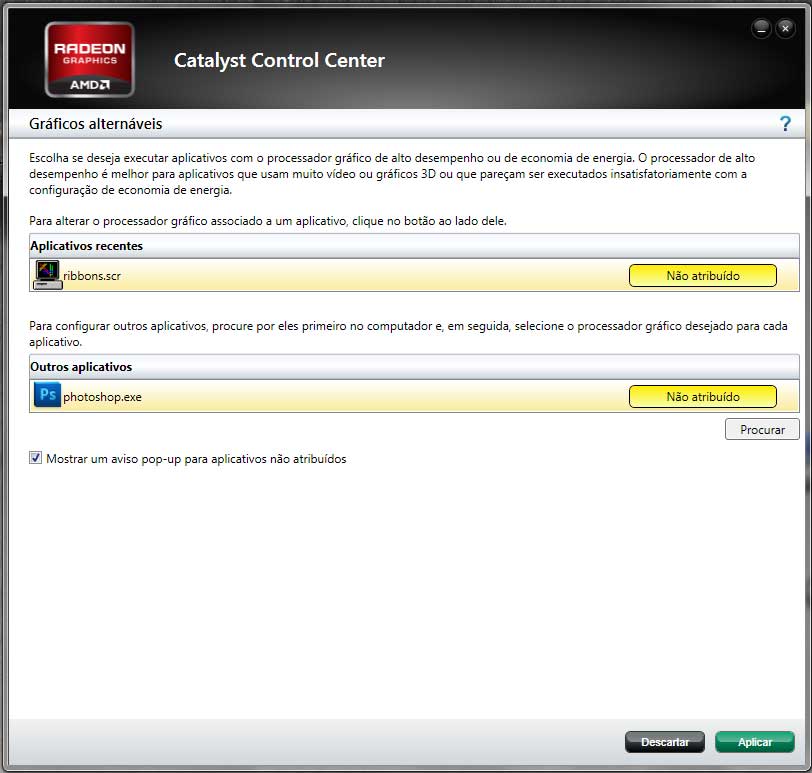Click the 'Mostrar um aviso pop-up' label text
Screen dimensions: 812x773
click(x=196, y=459)
